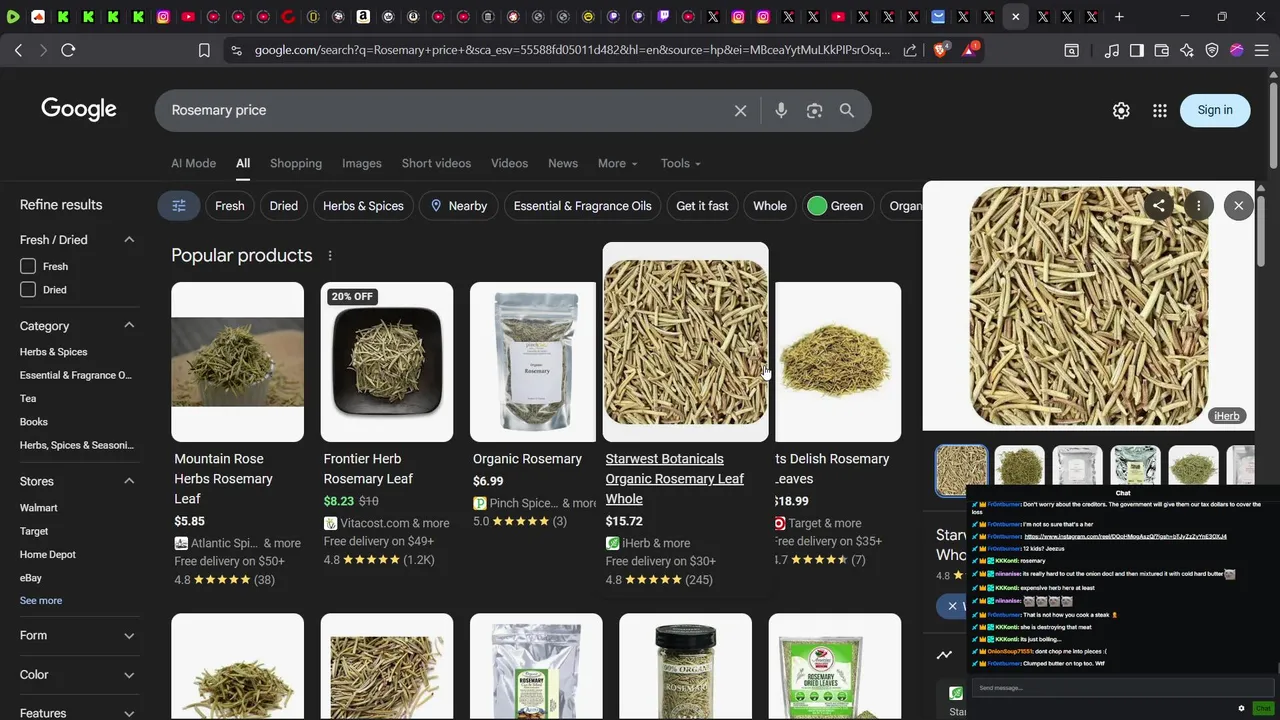Collapse the Fresh / Dried filter section
Screen dimensions: 1280x720
[x=129, y=240]
